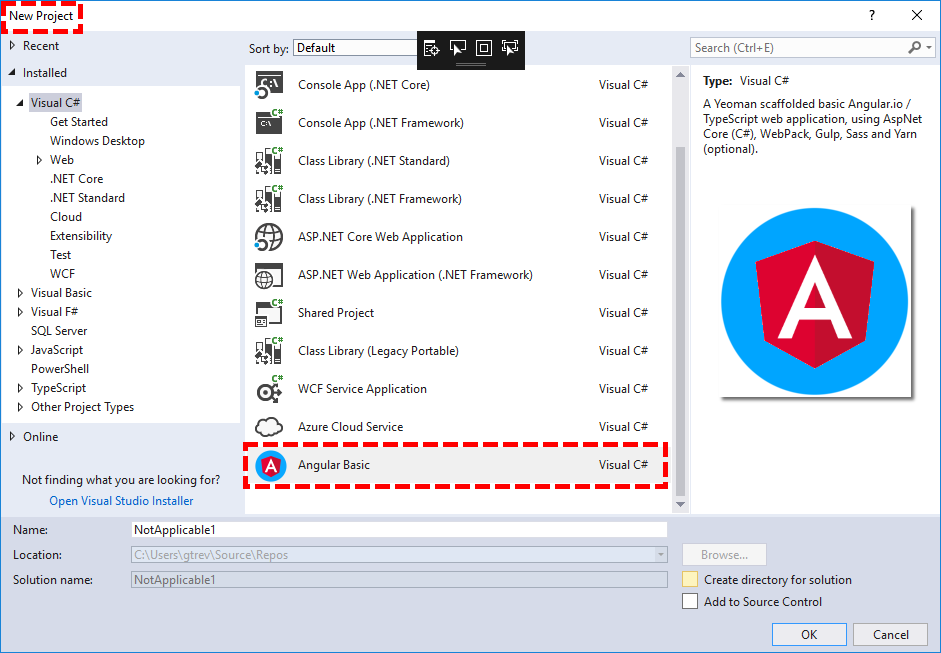Click the Name input field
The height and width of the screenshot is (653, 941).
point(400,529)
